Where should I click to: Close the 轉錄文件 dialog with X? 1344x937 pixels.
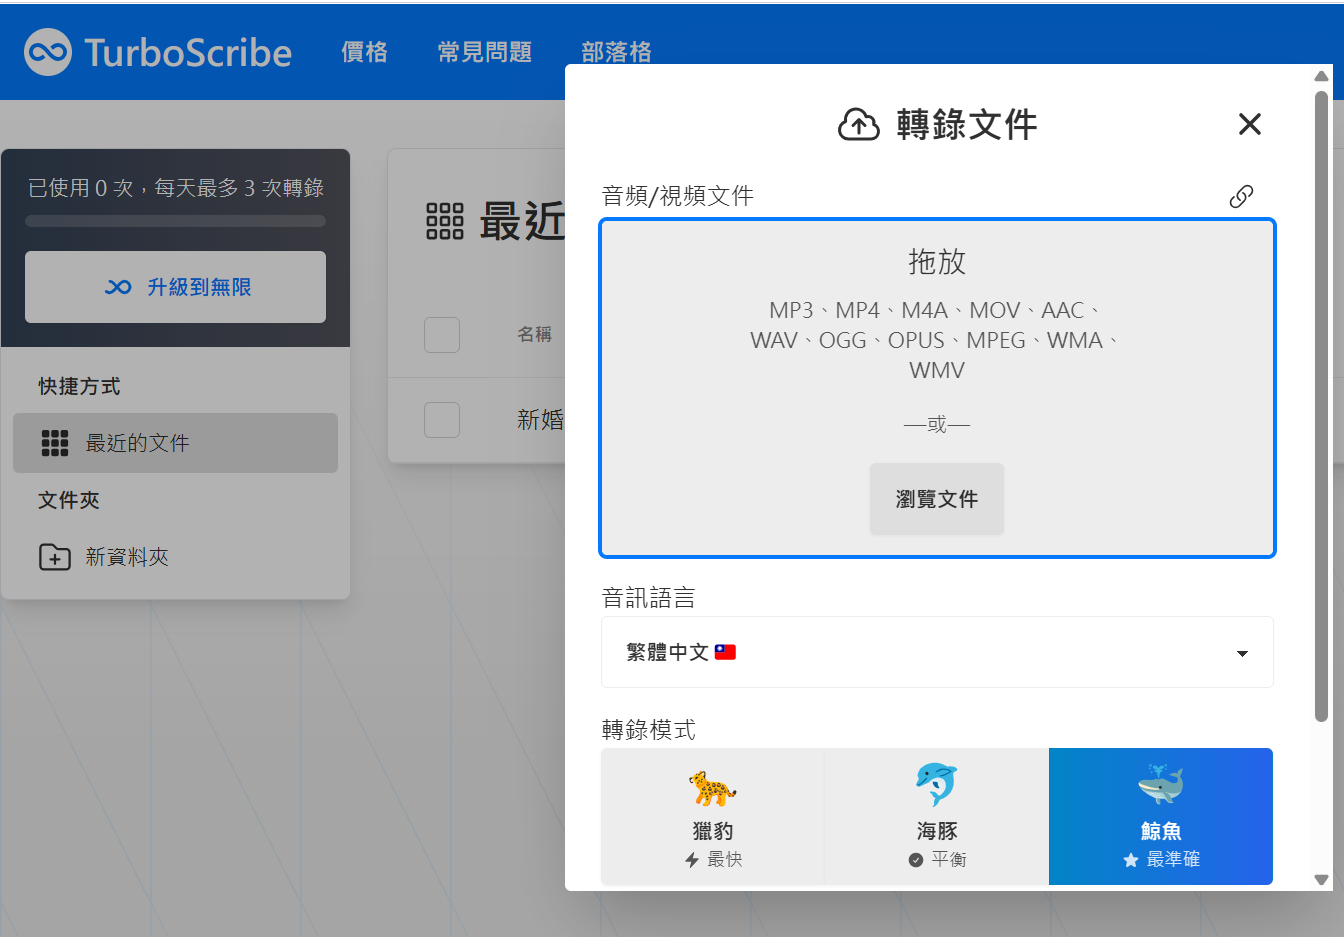(x=1249, y=124)
